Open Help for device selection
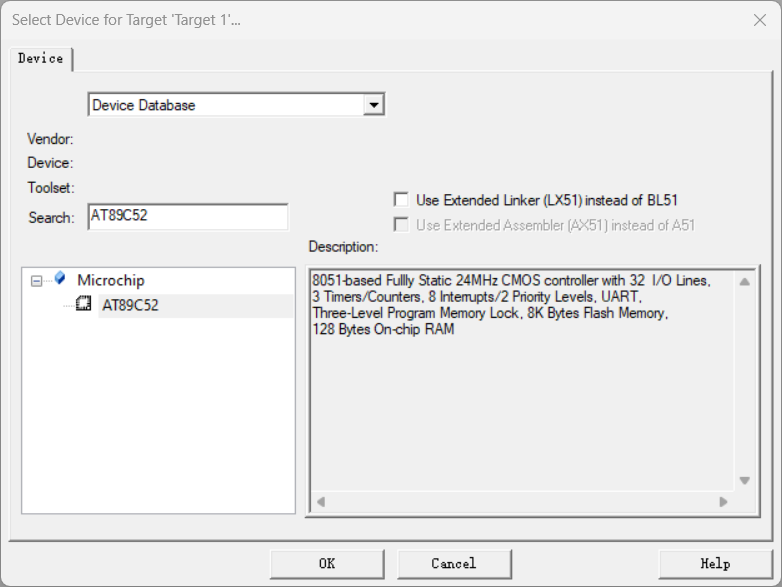The height and width of the screenshot is (587, 782). tap(714, 564)
